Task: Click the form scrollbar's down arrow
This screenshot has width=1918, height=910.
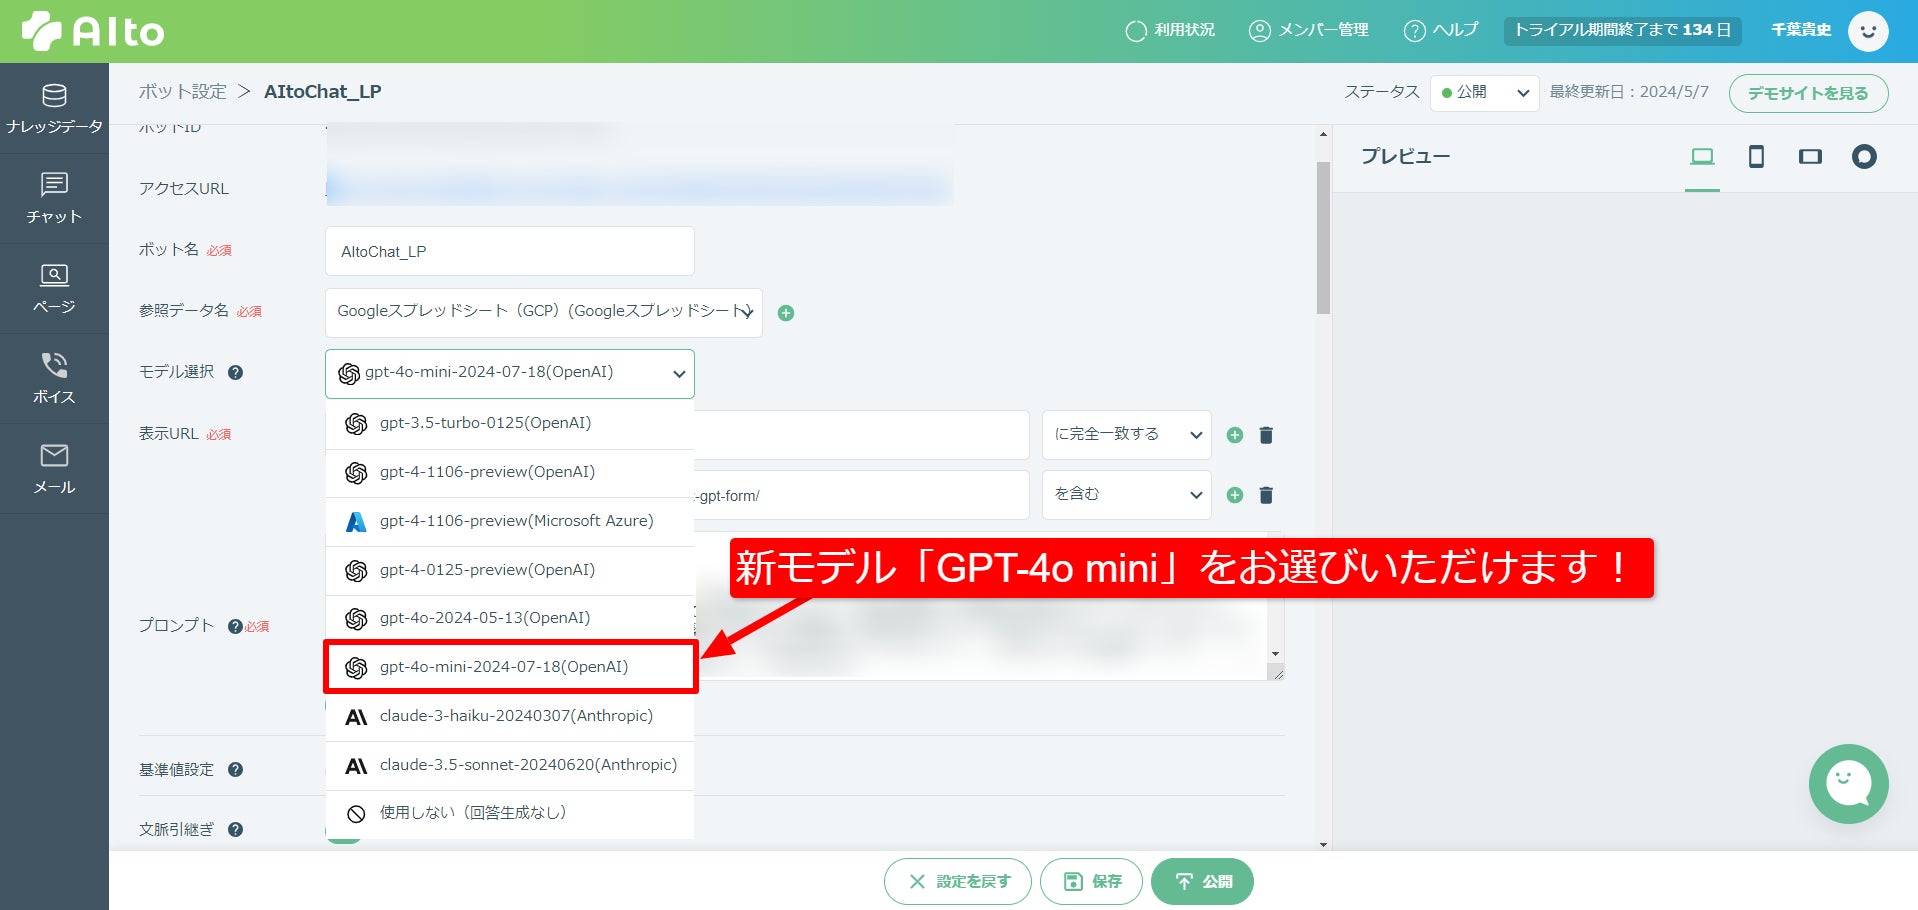Action: pyautogui.click(x=1323, y=845)
